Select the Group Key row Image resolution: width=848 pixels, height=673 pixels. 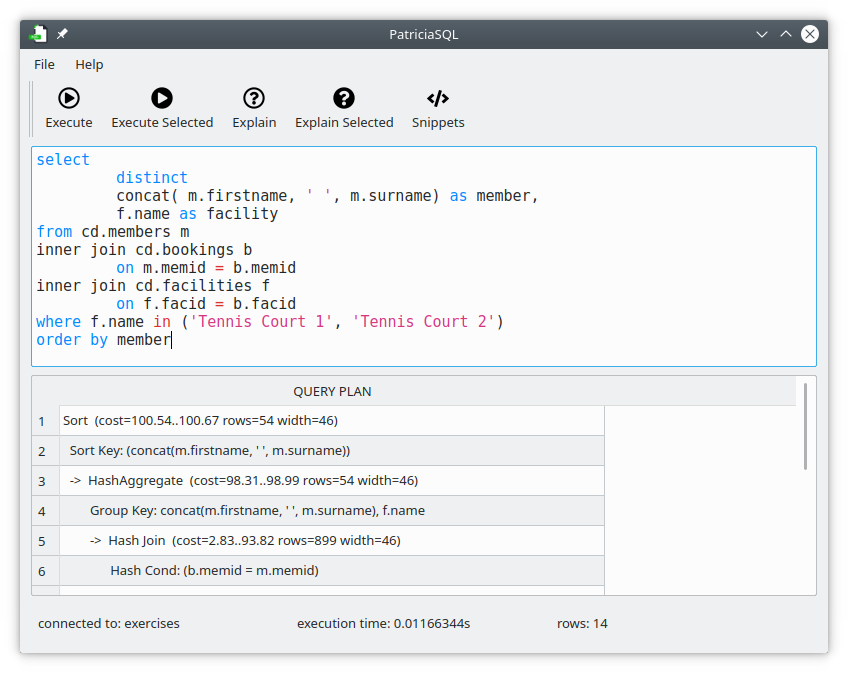coord(300,510)
